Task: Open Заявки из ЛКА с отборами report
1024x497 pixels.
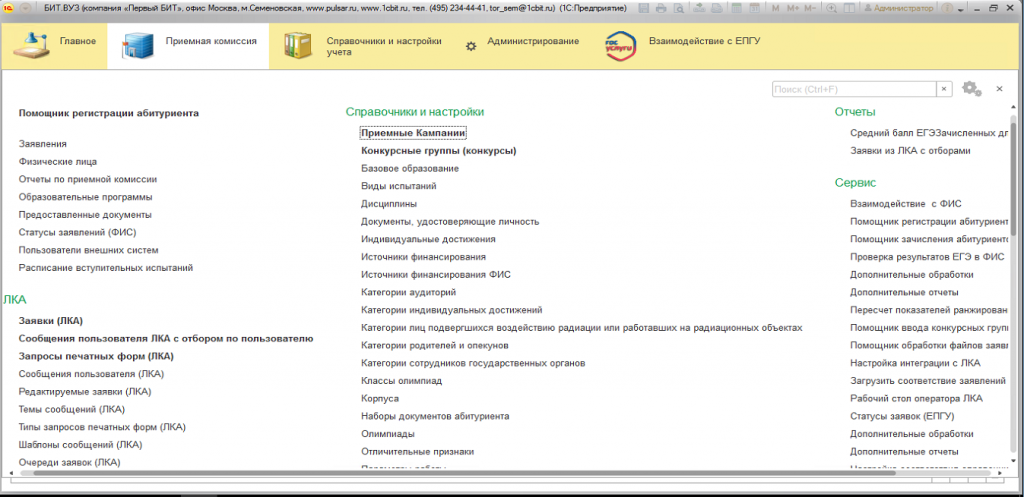Action: [910, 150]
